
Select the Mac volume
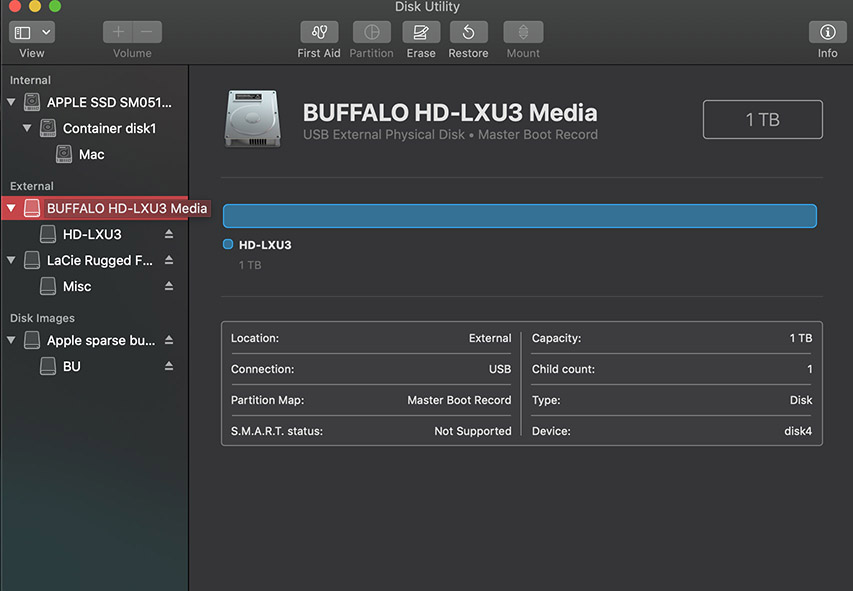click(91, 155)
